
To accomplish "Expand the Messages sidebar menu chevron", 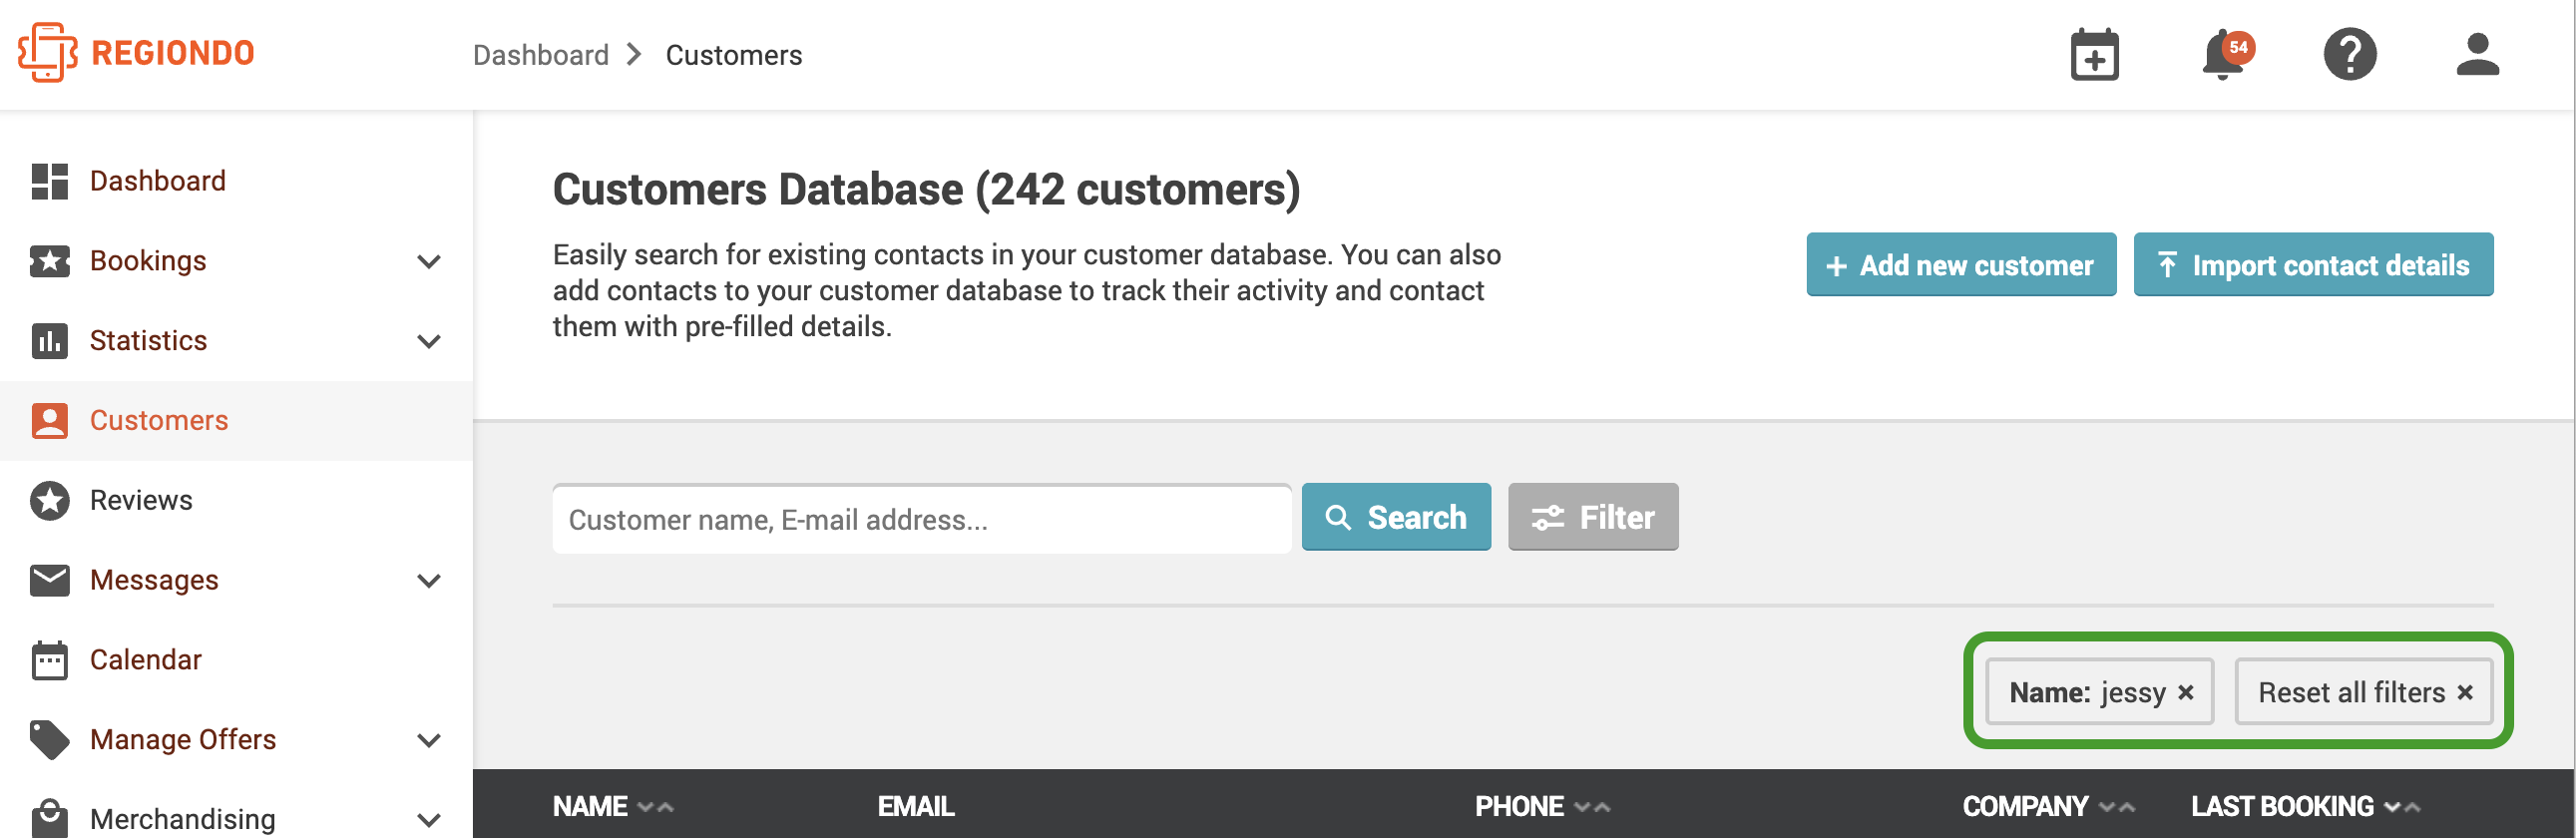I will [x=429, y=581].
